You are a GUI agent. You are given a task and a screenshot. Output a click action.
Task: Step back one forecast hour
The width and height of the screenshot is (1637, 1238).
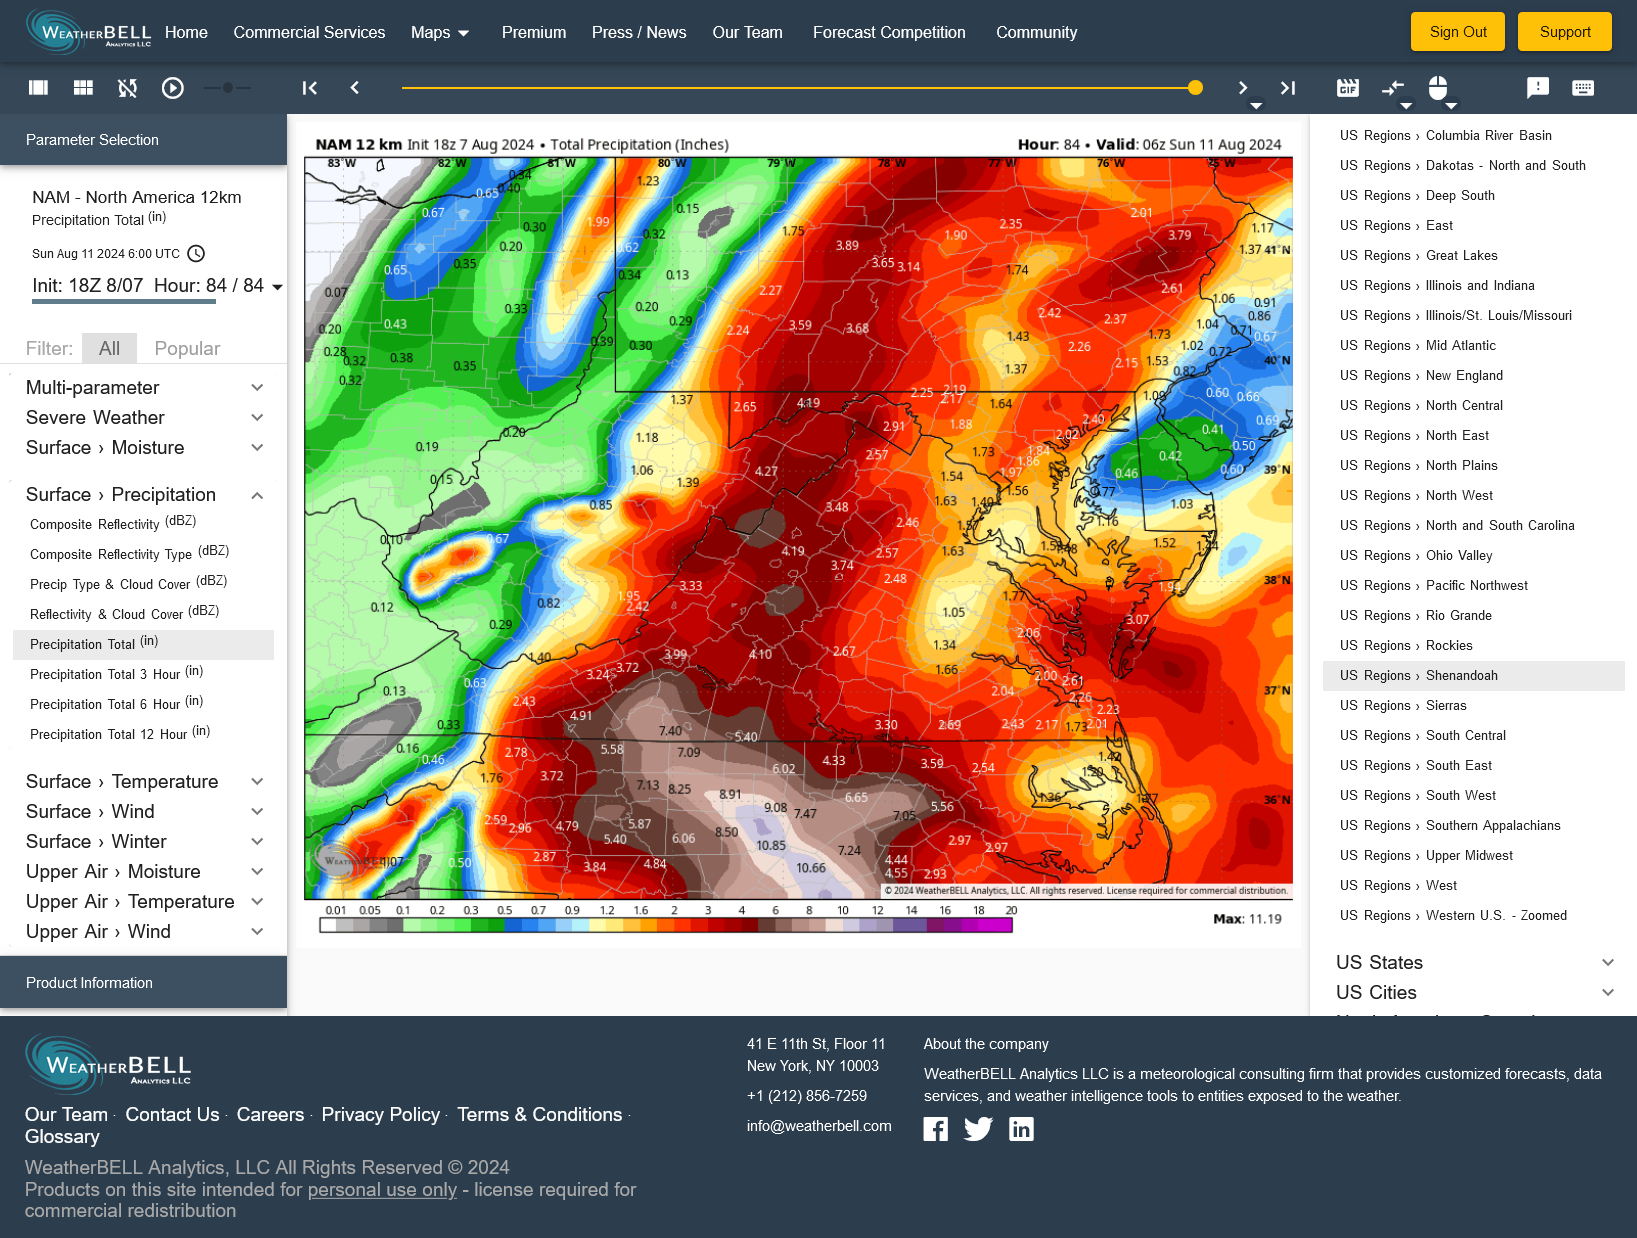pos(355,88)
